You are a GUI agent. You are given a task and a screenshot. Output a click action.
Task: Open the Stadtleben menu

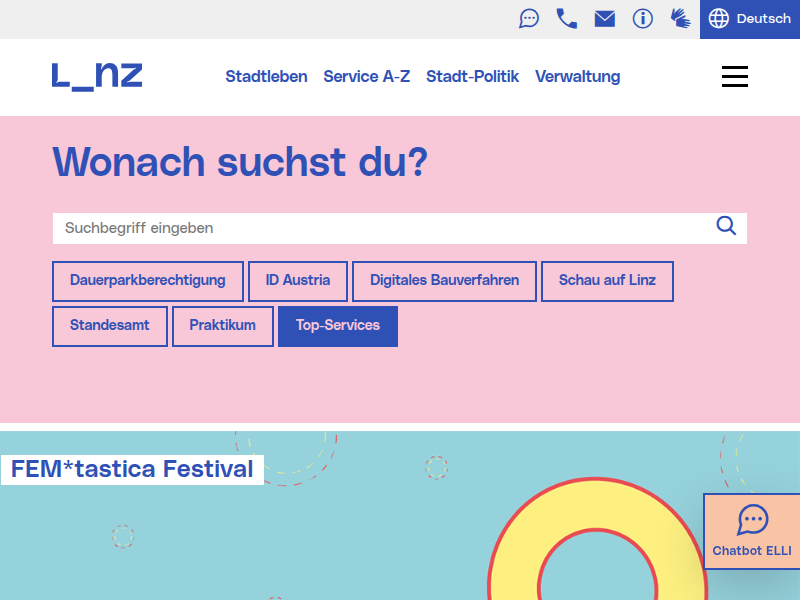tap(266, 77)
